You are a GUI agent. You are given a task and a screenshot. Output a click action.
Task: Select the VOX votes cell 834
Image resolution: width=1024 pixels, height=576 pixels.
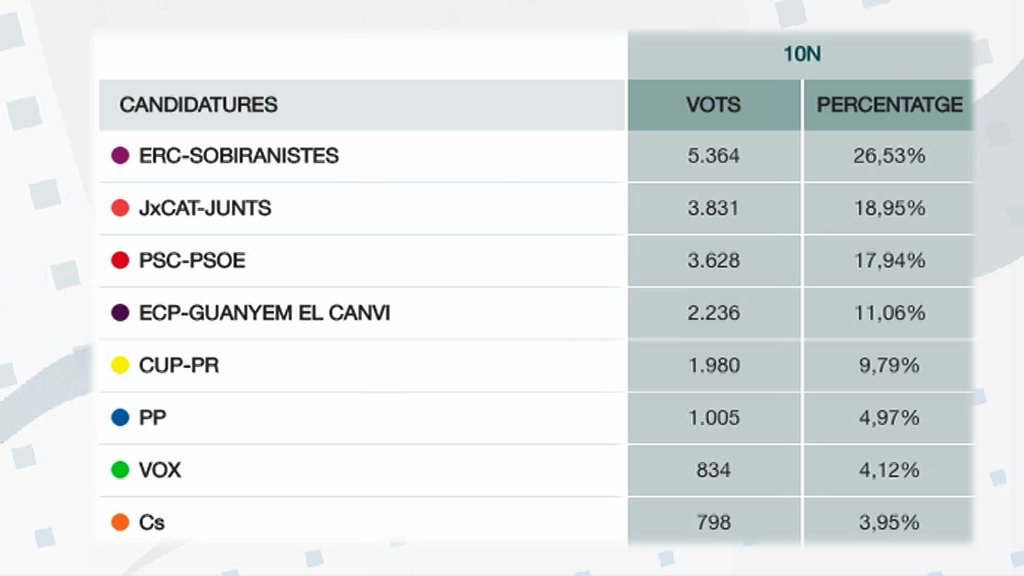pyautogui.click(x=714, y=470)
